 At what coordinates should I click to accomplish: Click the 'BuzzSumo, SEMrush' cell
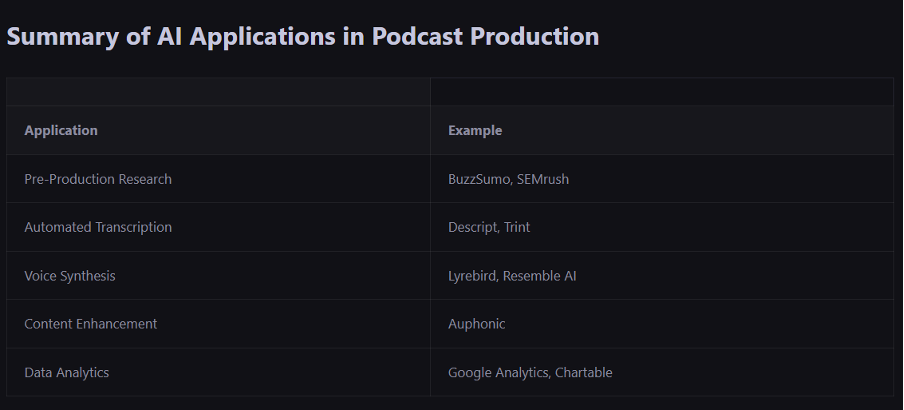(662, 179)
